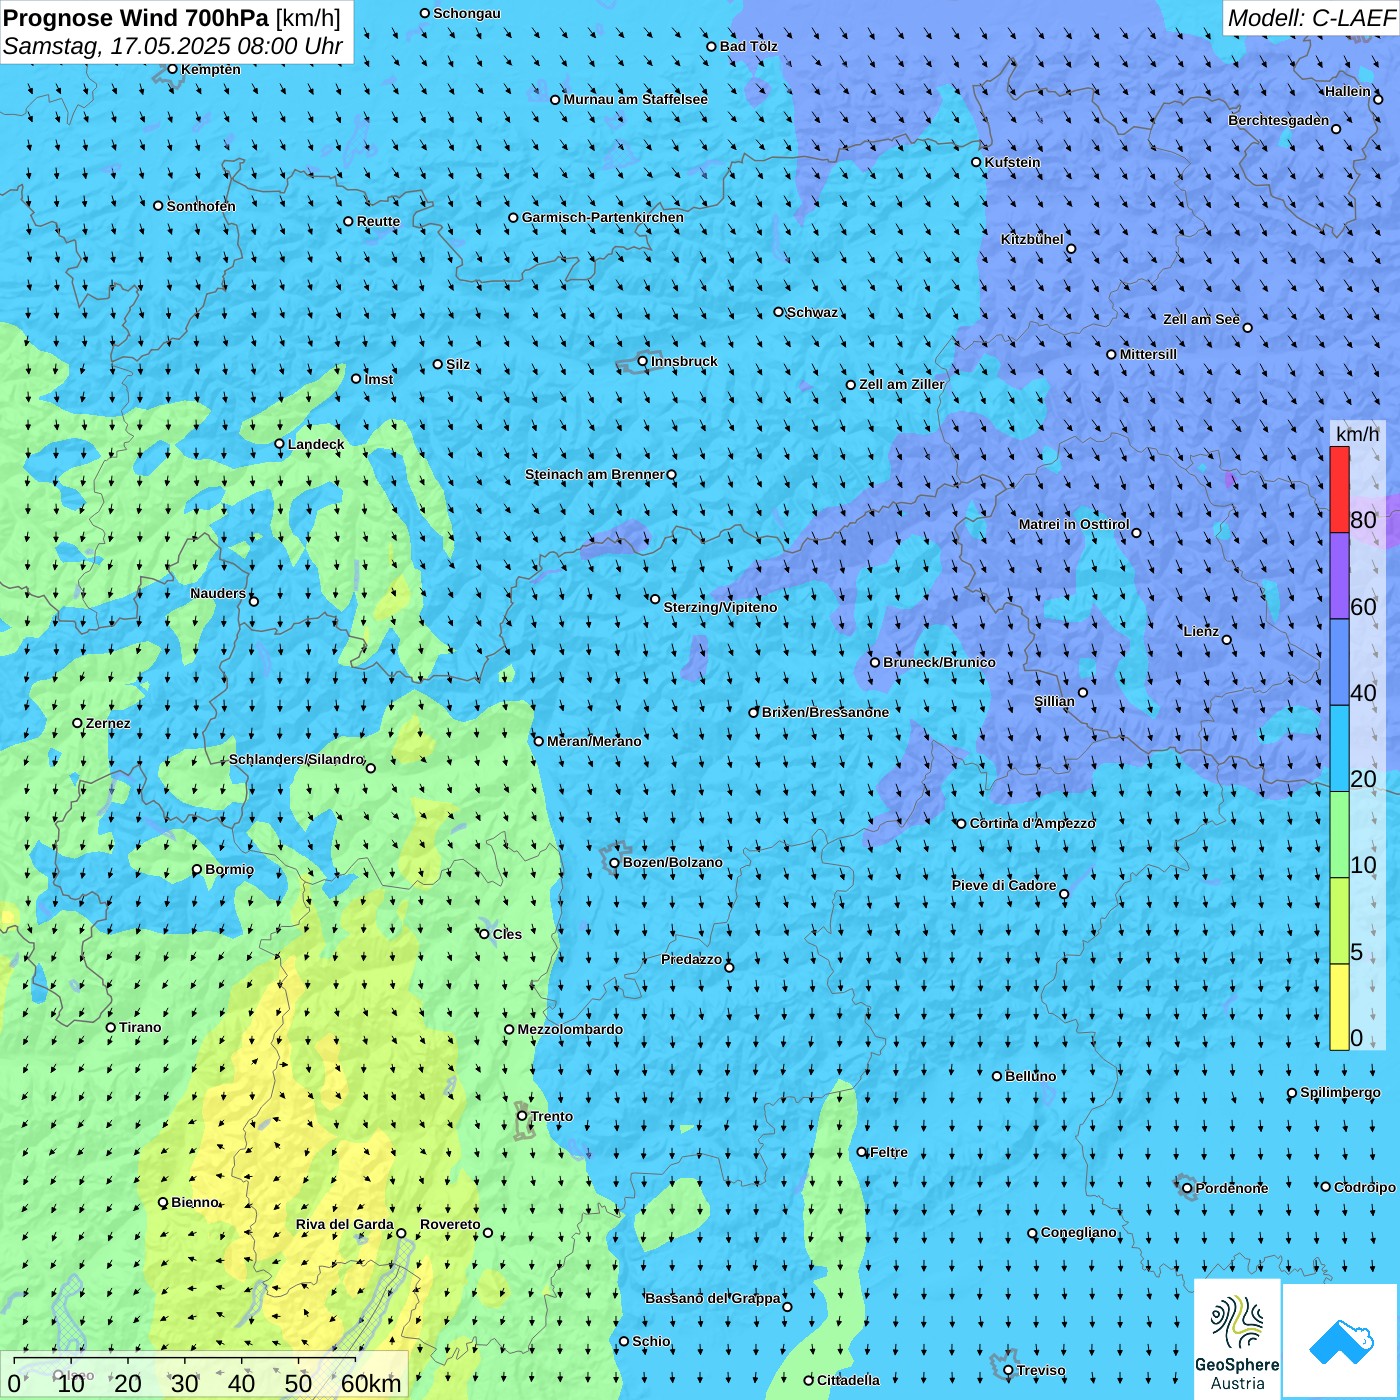Click the 'Cortina d'Ampezzo' label
This screenshot has height=1400, width=1400.
pos(1032,823)
